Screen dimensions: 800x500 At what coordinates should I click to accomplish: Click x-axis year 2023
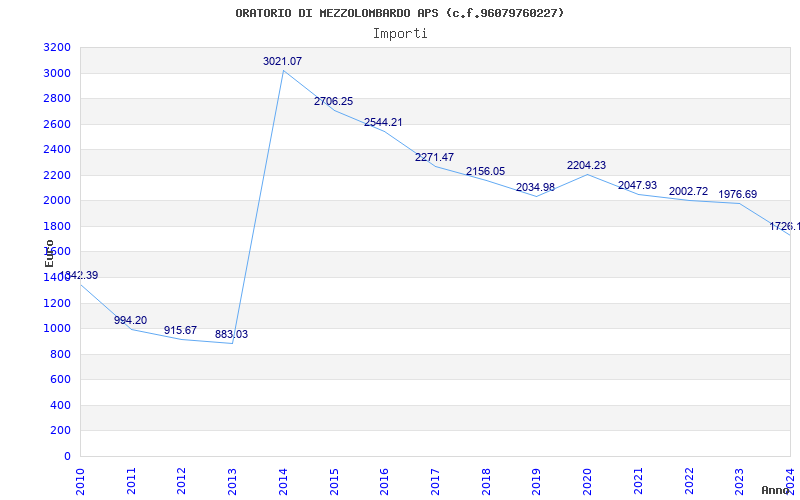[739, 482]
